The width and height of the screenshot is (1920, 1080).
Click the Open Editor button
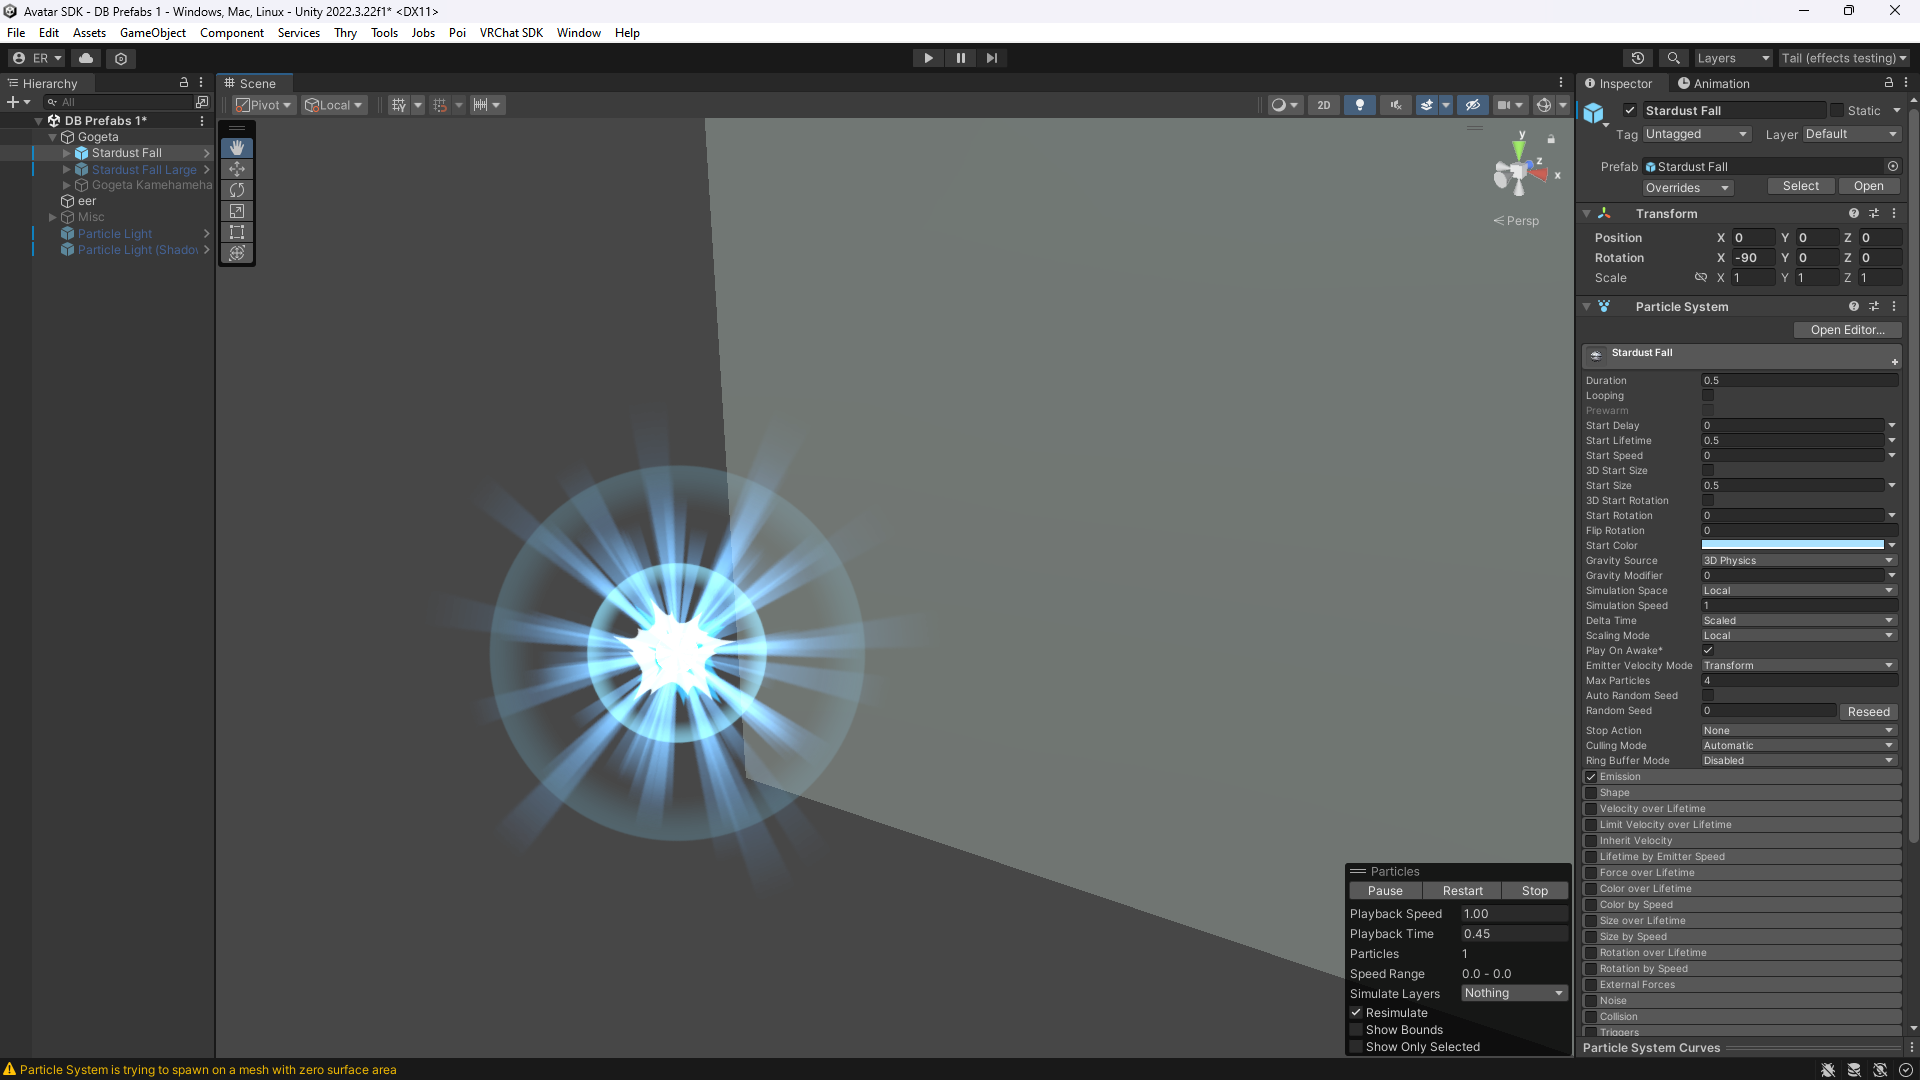point(1846,330)
